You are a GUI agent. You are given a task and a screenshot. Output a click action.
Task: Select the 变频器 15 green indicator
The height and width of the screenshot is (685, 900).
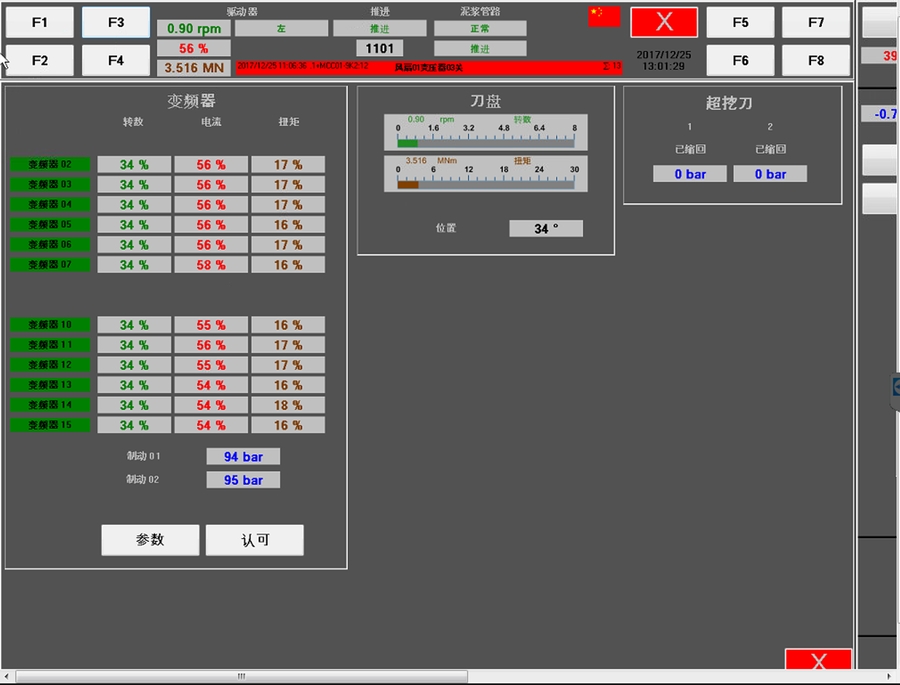(x=50, y=425)
